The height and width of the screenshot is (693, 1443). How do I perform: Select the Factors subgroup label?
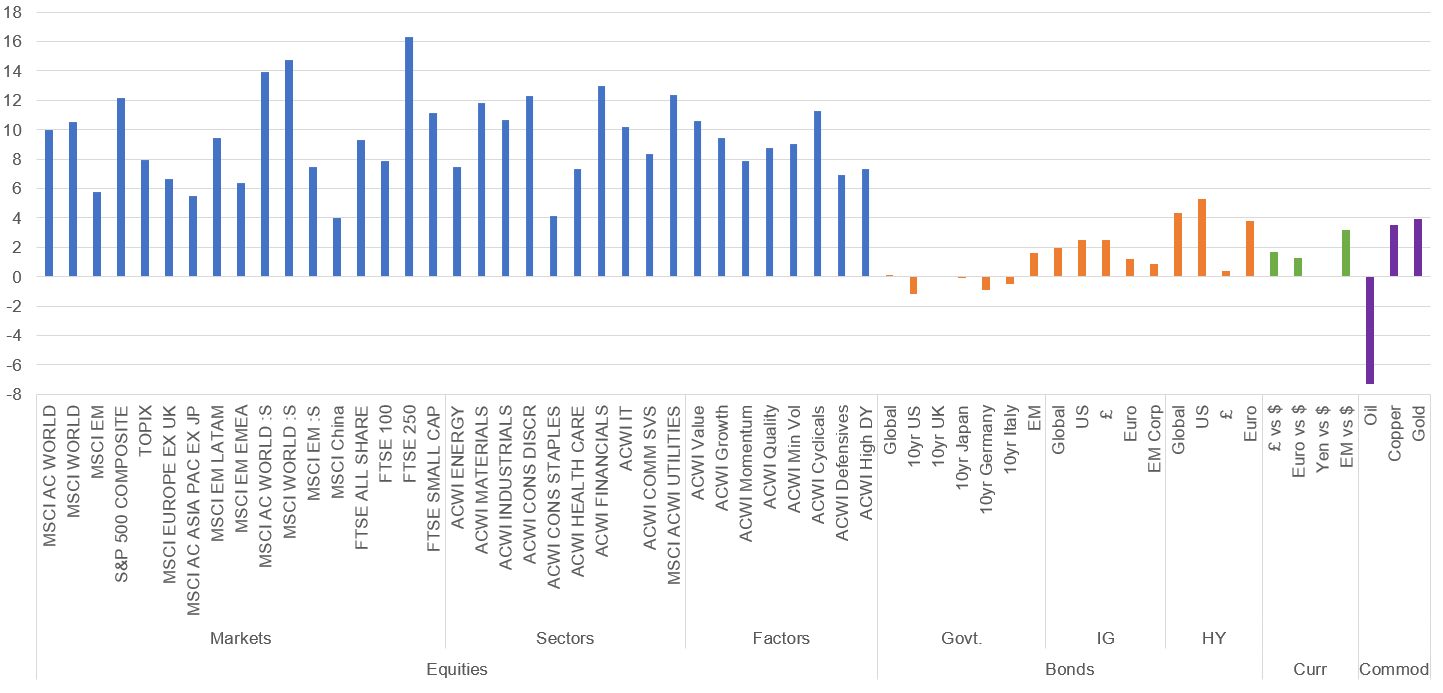coord(781,638)
